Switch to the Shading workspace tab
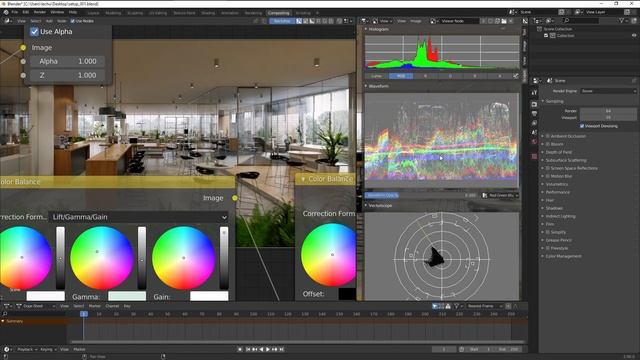This screenshot has width=640, height=360. 208,13
